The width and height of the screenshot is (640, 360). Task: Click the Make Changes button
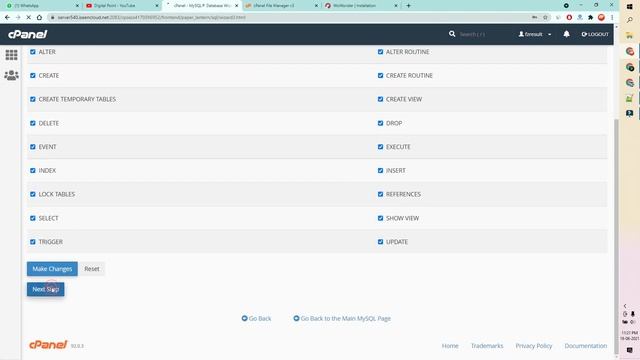(52, 269)
